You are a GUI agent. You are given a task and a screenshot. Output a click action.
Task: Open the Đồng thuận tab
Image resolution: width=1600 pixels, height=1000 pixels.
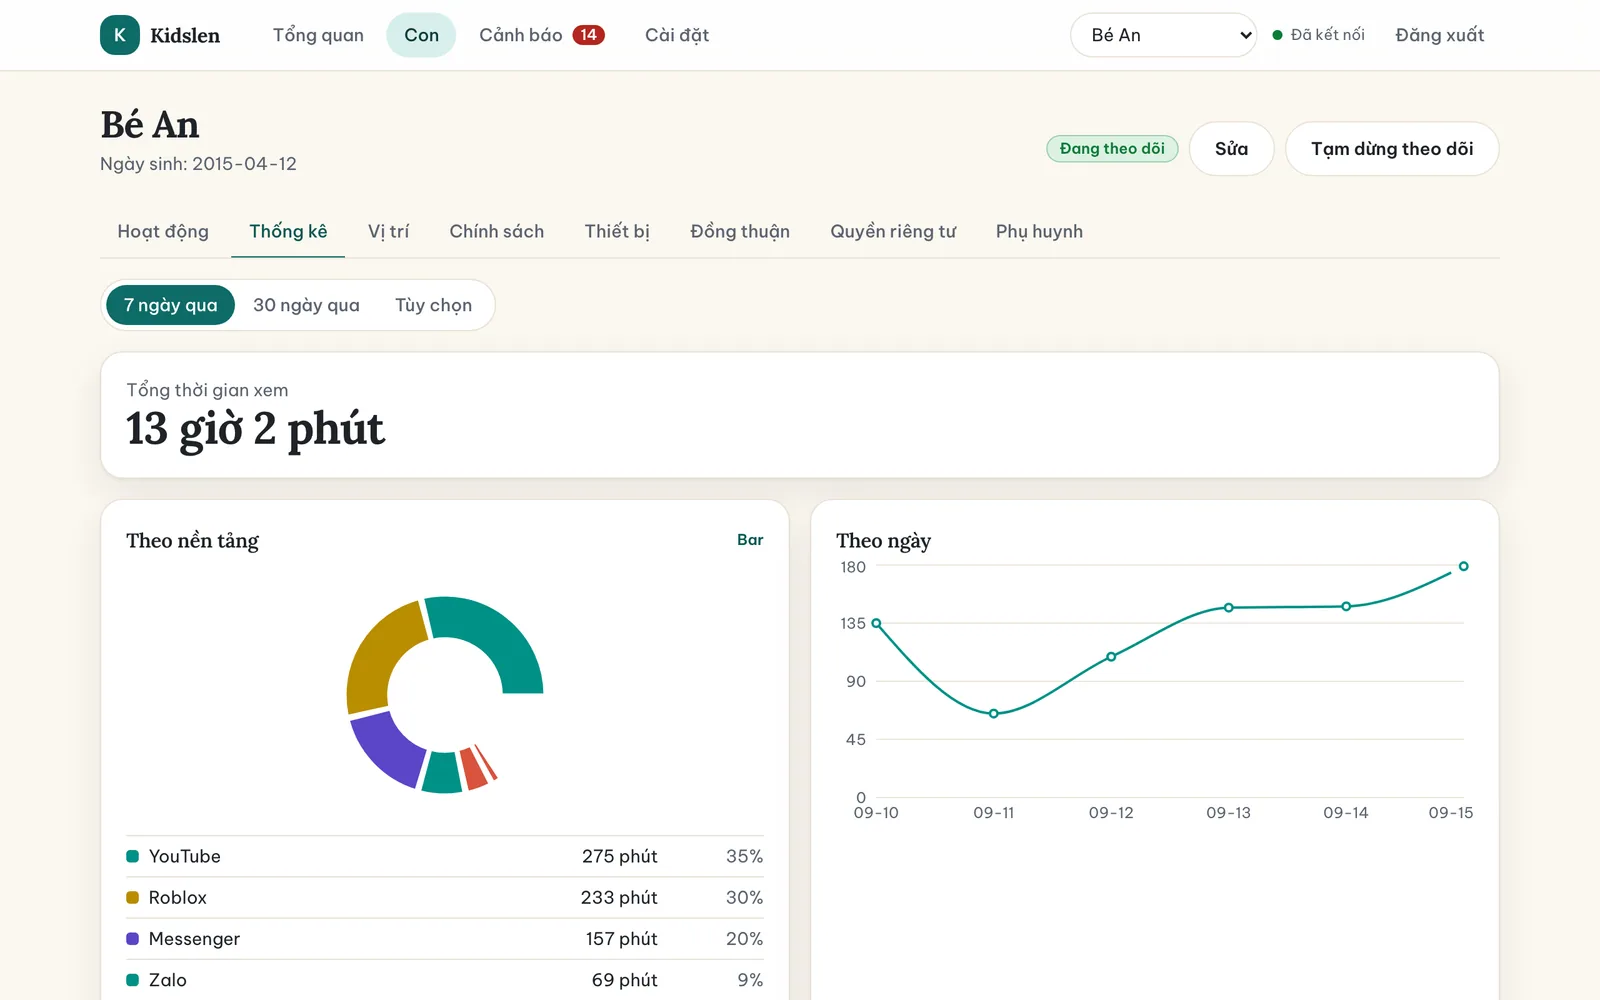[x=740, y=231]
